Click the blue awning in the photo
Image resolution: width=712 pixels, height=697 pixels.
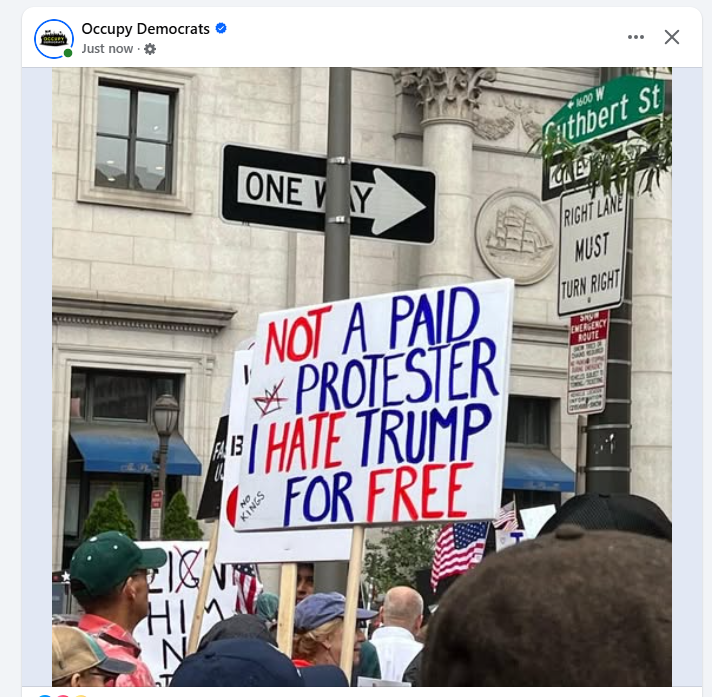[x=136, y=452]
